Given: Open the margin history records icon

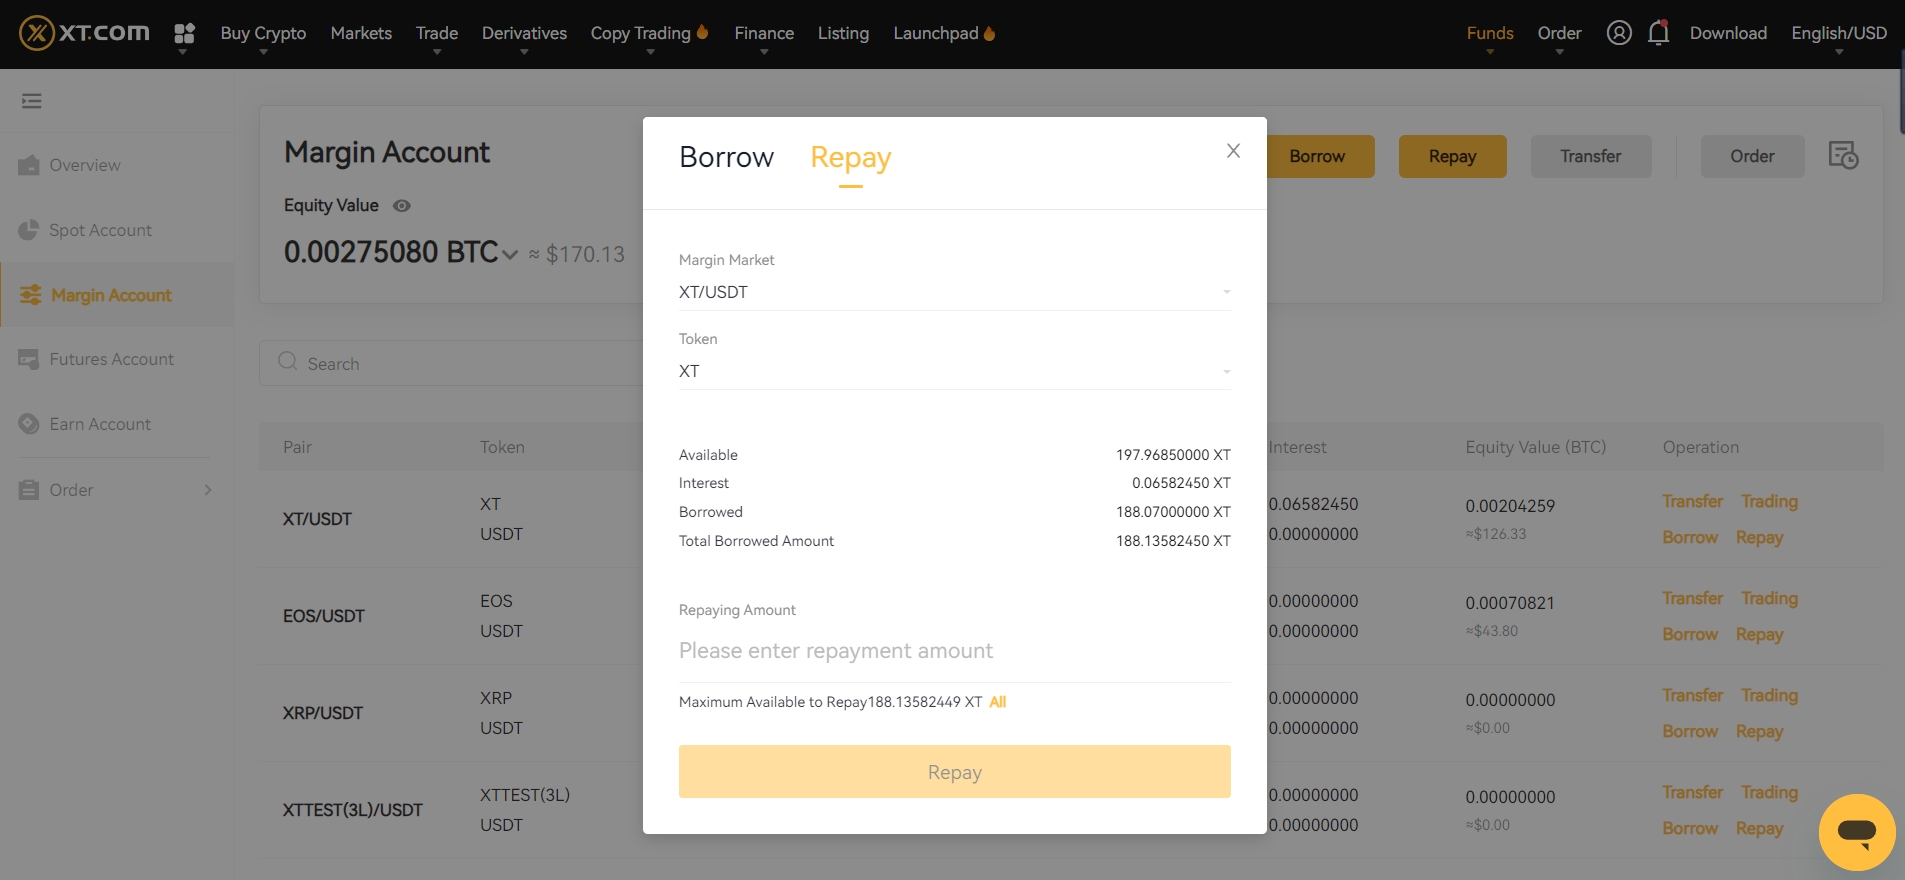Looking at the screenshot, I should click(x=1843, y=155).
